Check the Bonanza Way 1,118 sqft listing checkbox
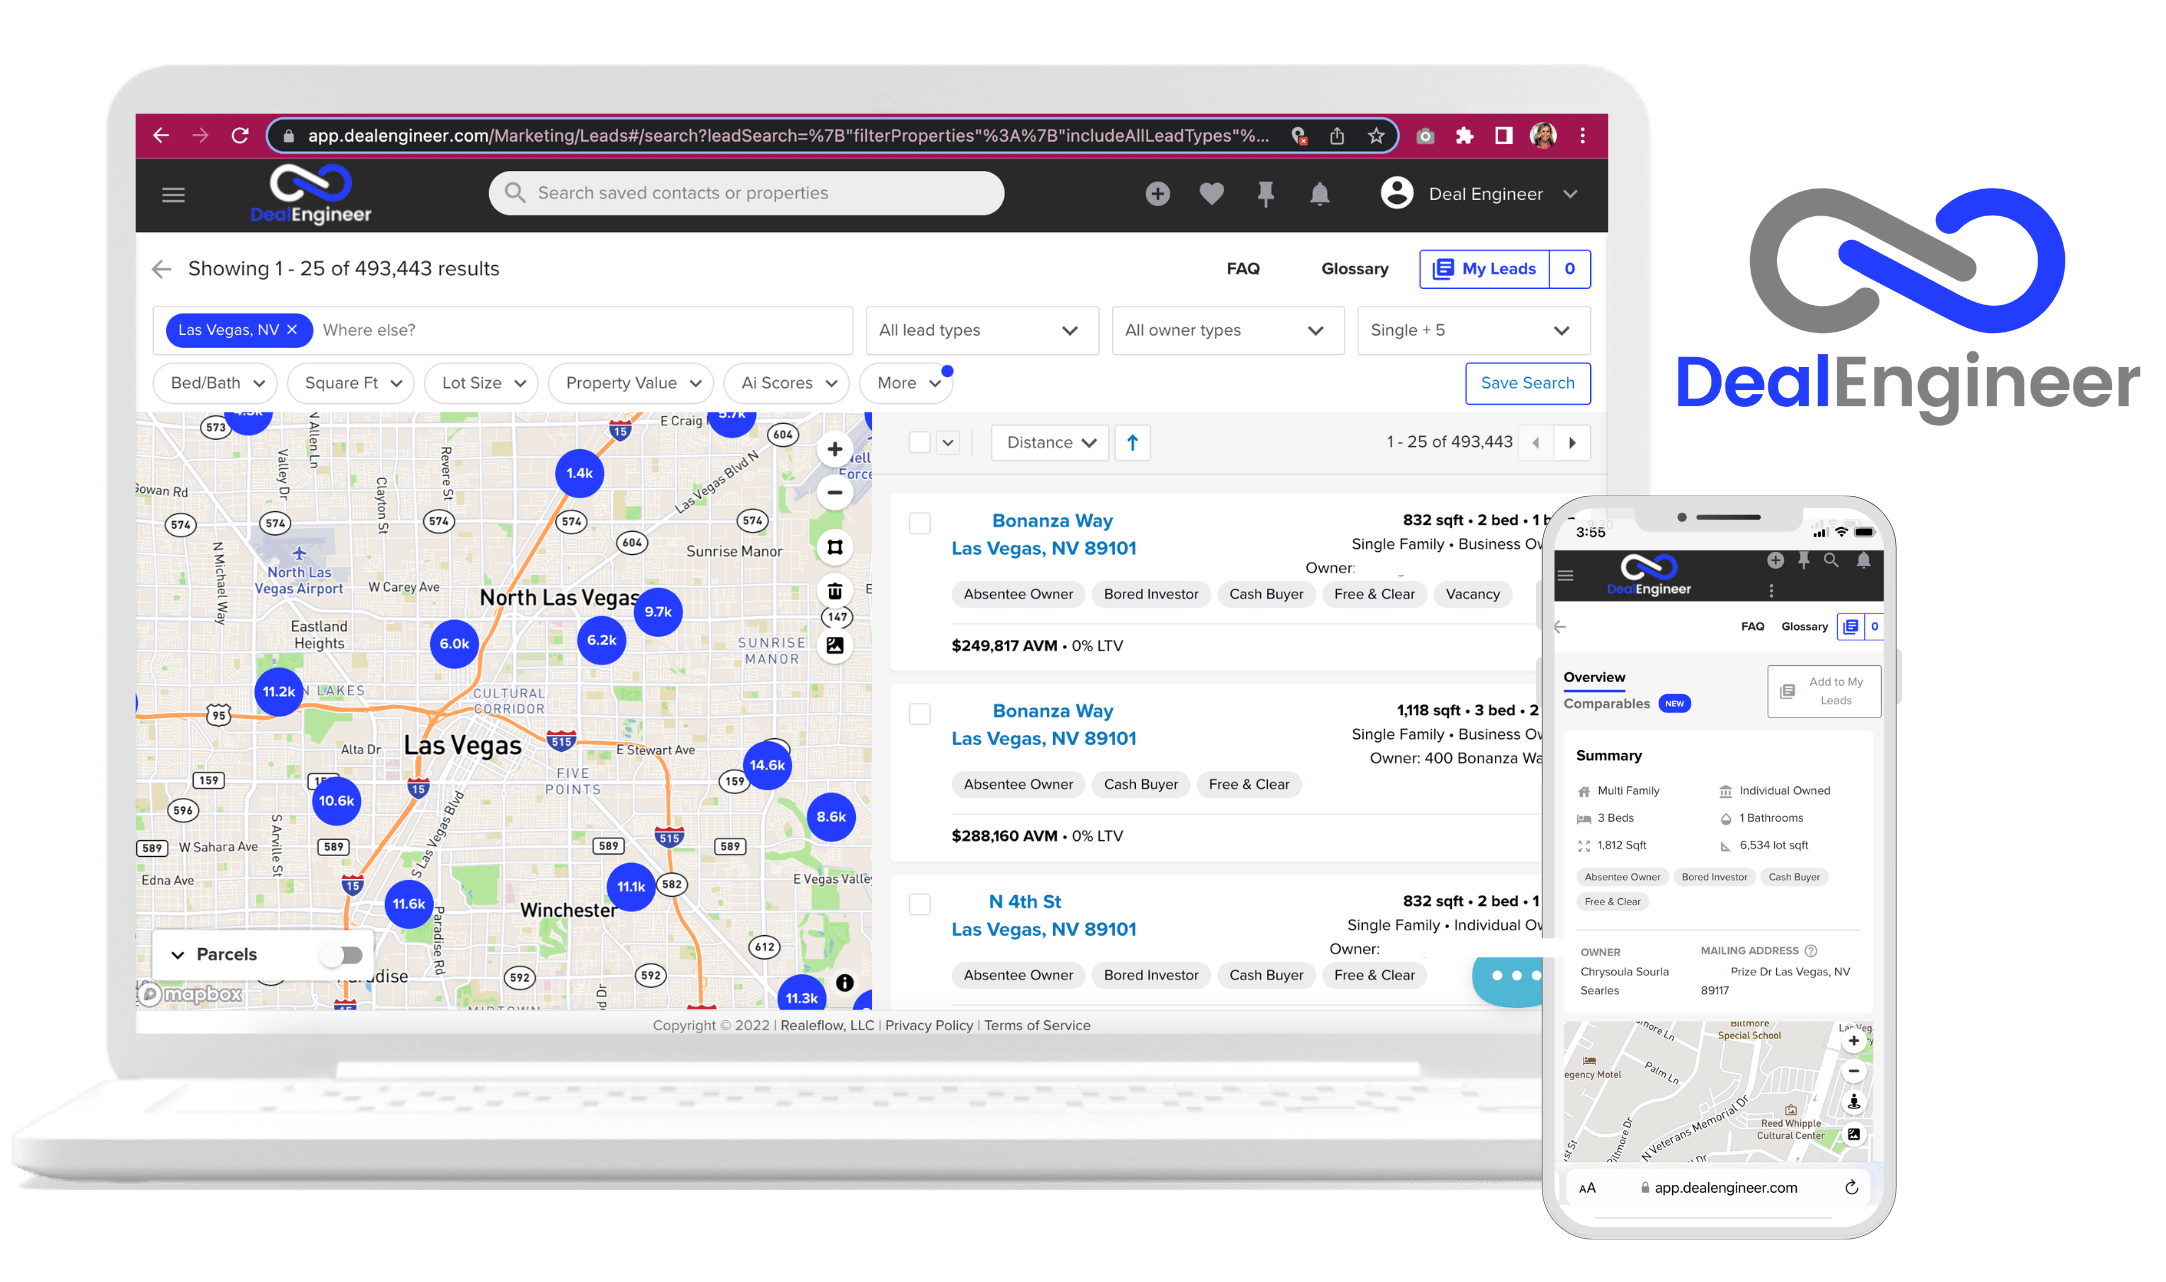 (x=920, y=714)
